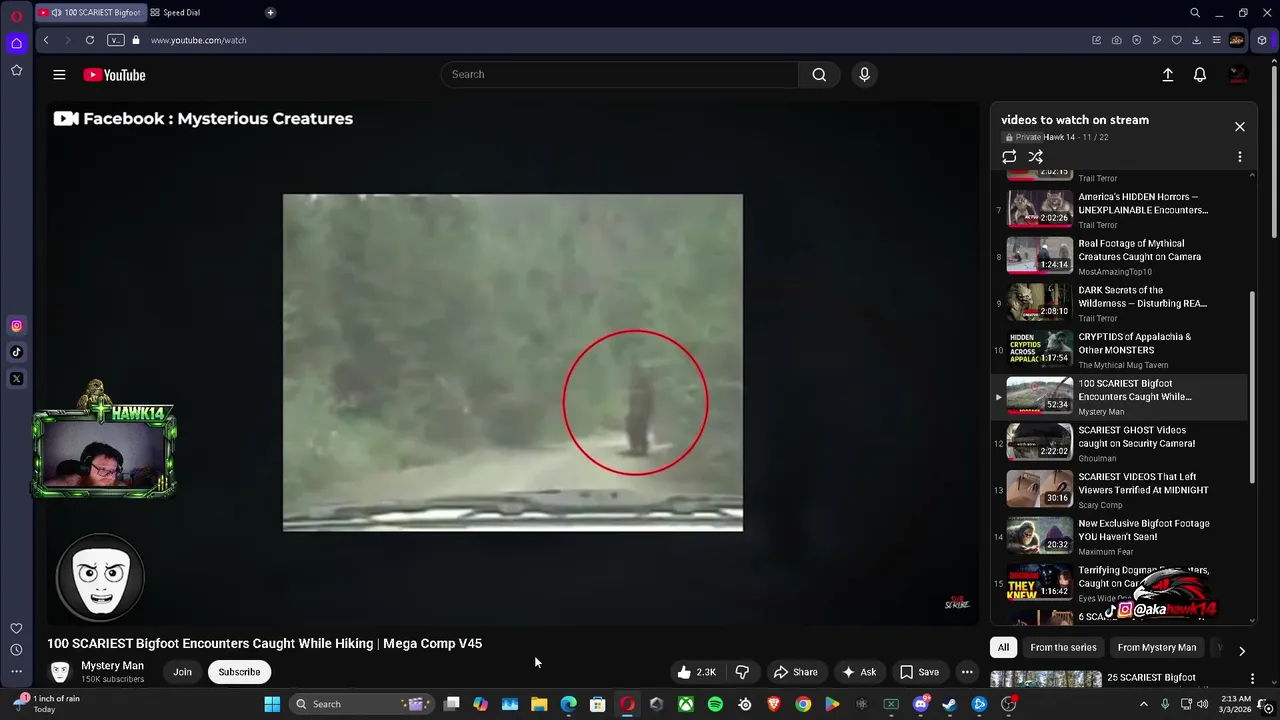This screenshot has width=1280, height=720.
Task: Open Steam from taskbar
Action: point(950,704)
